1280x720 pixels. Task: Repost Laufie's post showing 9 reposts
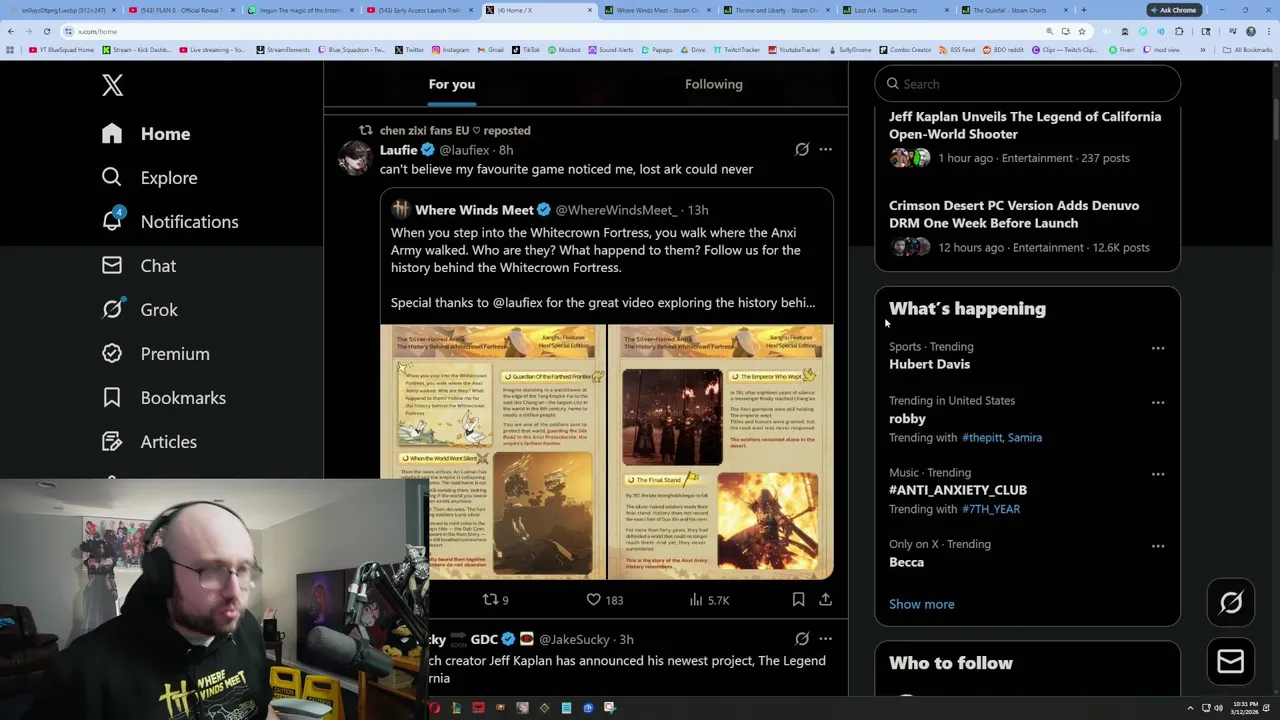tap(495, 600)
